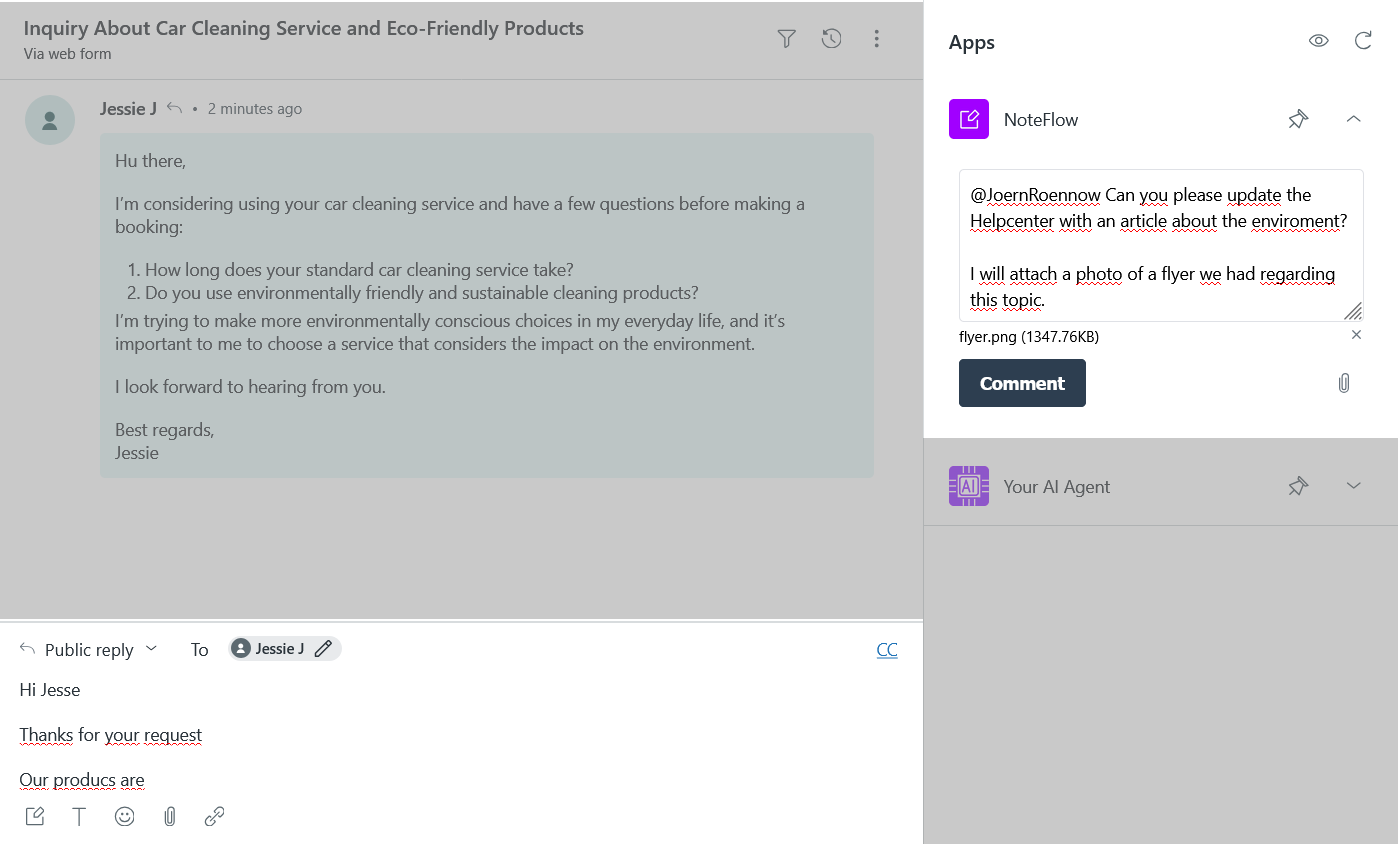The height and width of the screenshot is (845, 1398).
Task: Expand the Your AI Agent panel
Action: click(1353, 485)
